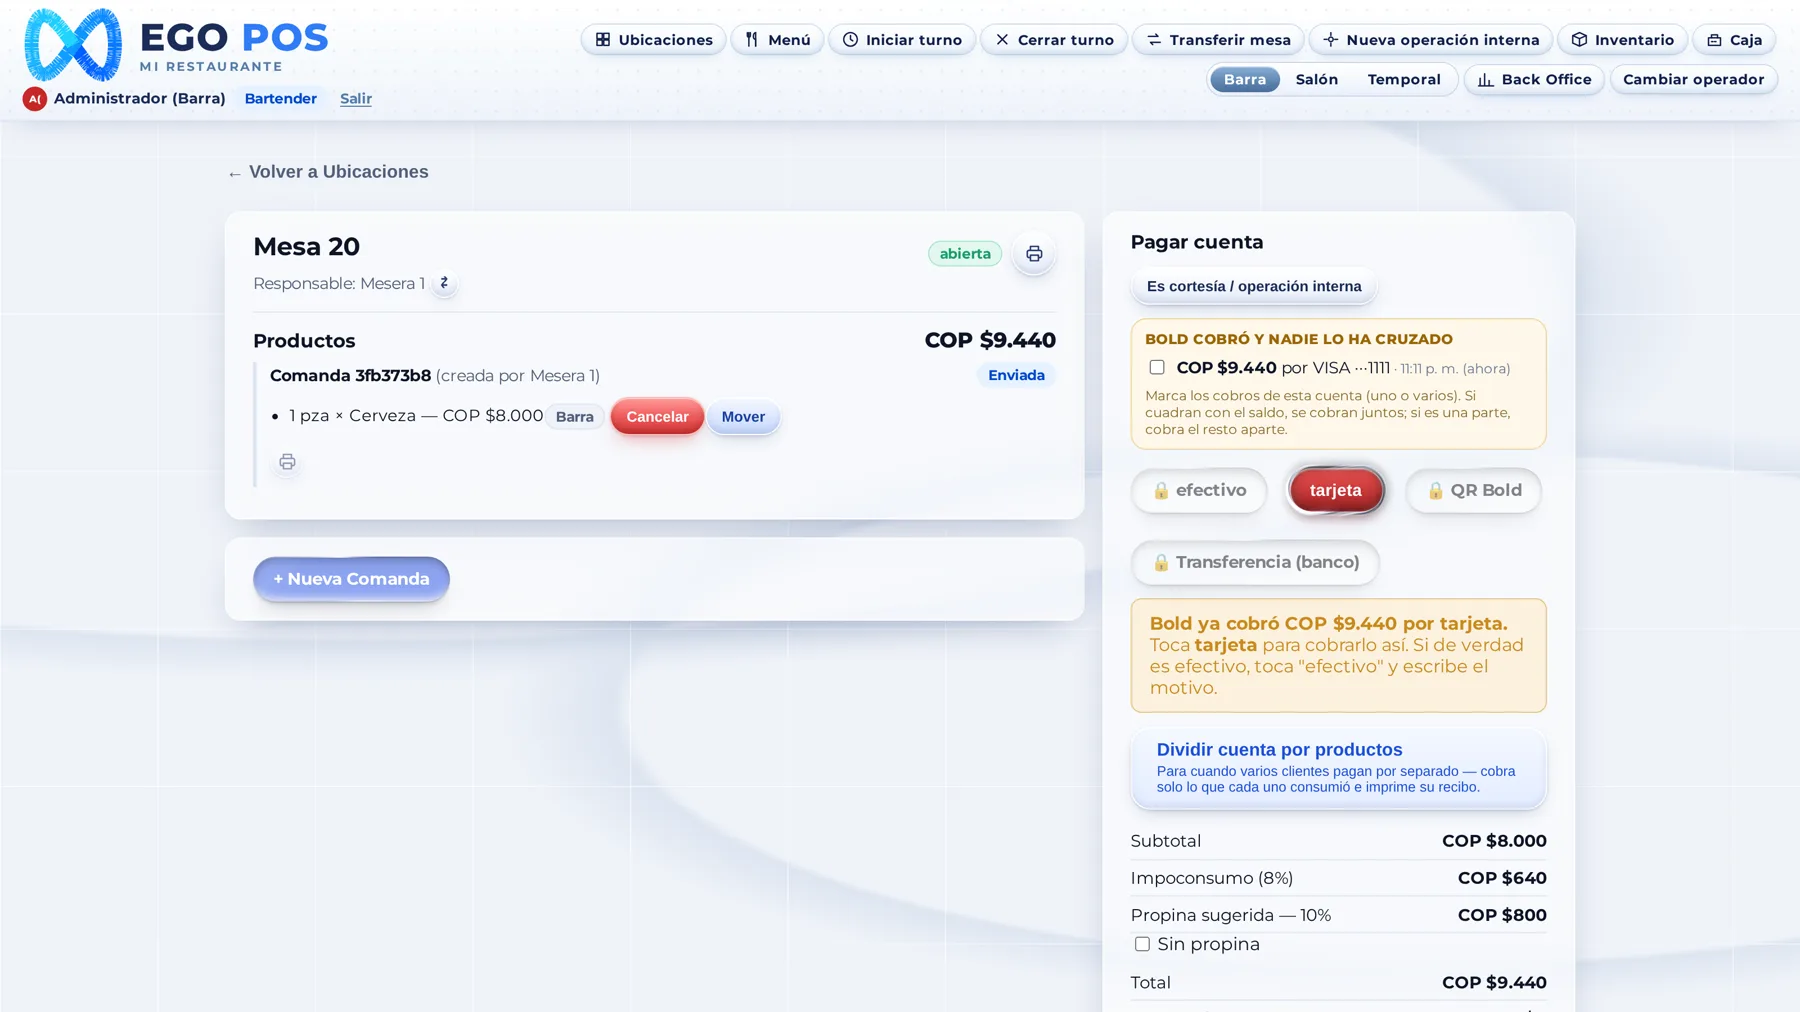
Task: Start Nueva operación interna
Action: [x=1431, y=40]
